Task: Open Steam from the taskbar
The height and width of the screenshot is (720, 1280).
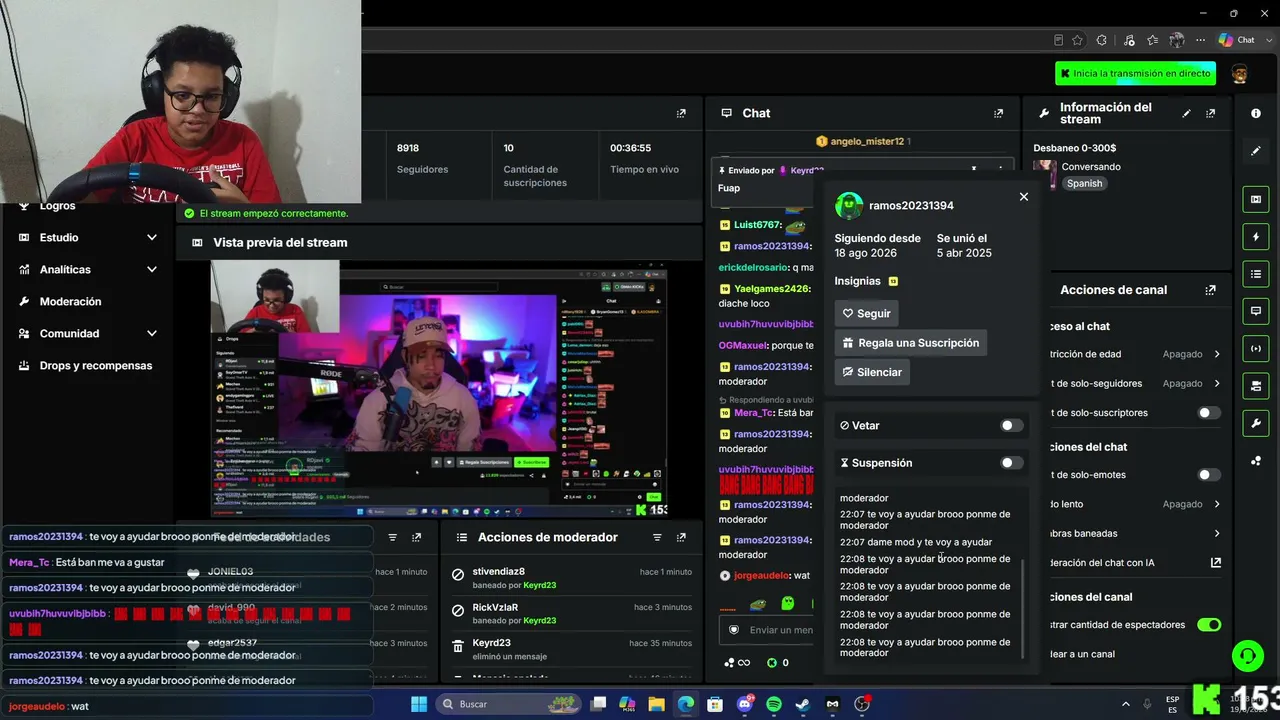Action: (803, 704)
